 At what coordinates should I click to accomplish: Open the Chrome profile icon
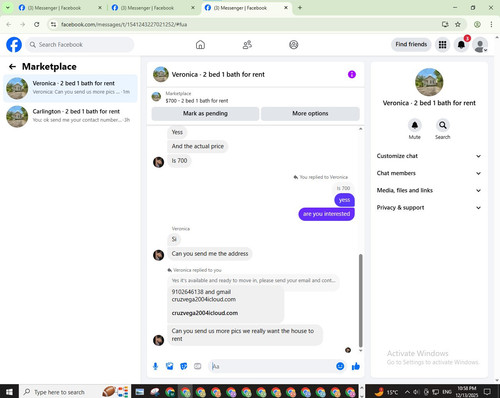(477, 24)
